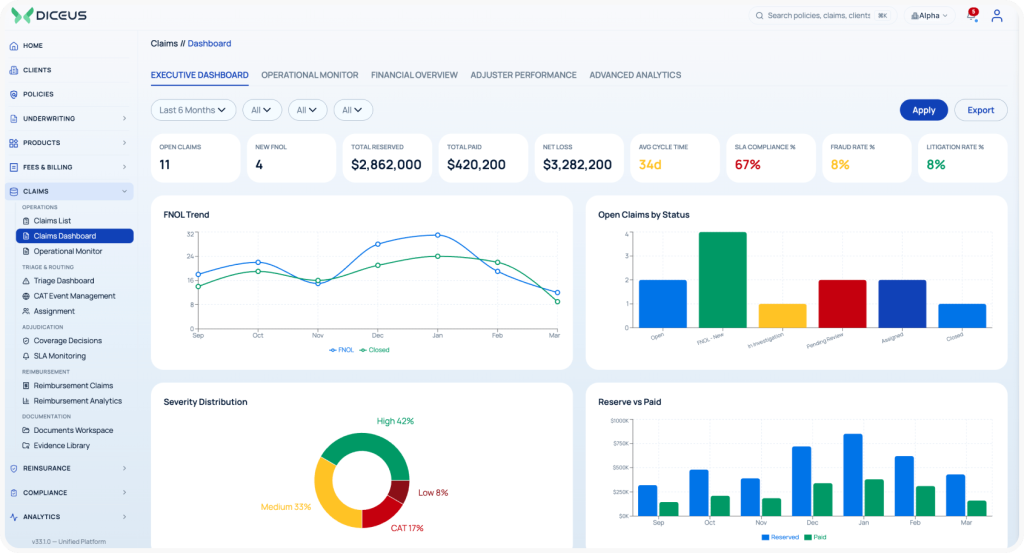Image resolution: width=1024 pixels, height=553 pixels.
Task: Click the SLA Compliance % card
Action: tap(771, 158)
